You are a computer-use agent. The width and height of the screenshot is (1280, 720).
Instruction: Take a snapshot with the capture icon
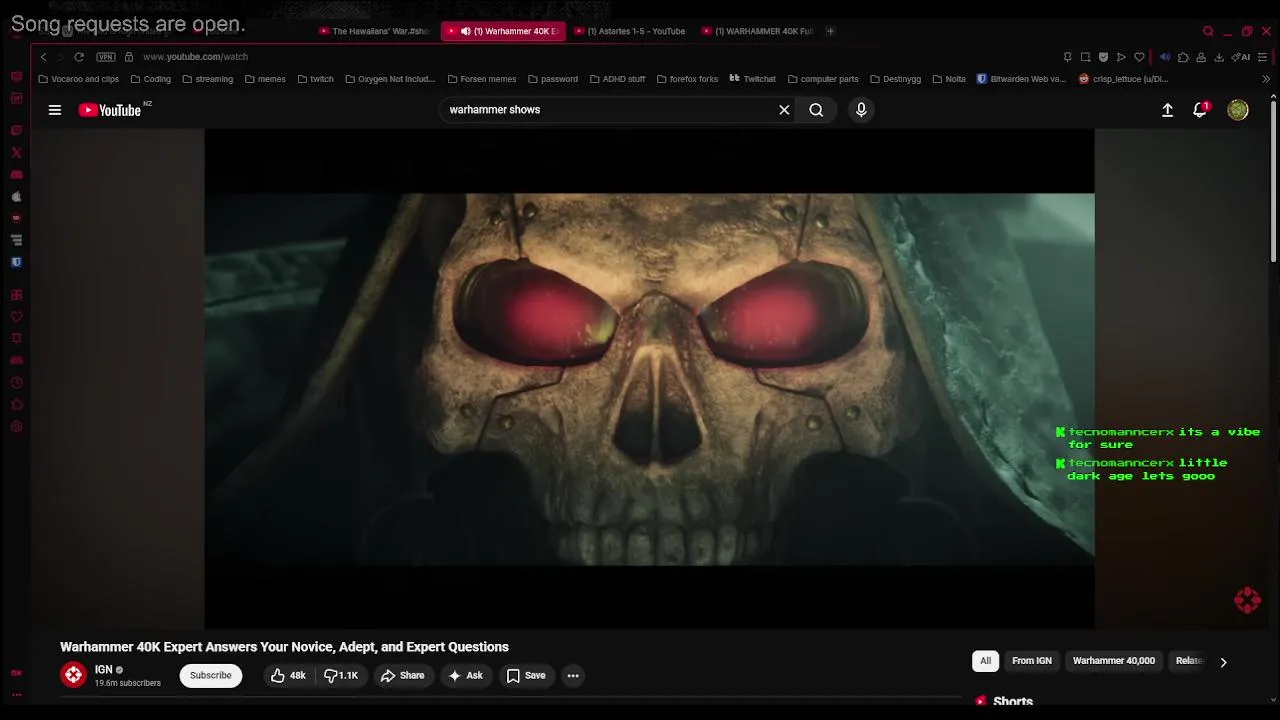point(1085,57)
